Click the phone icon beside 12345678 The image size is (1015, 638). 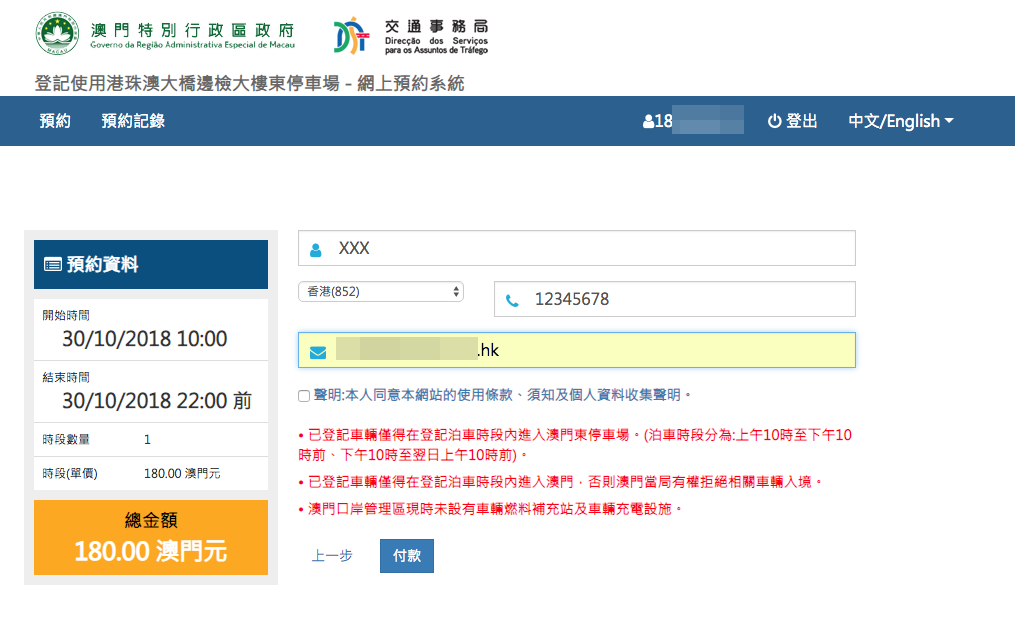tap(512, 300)
